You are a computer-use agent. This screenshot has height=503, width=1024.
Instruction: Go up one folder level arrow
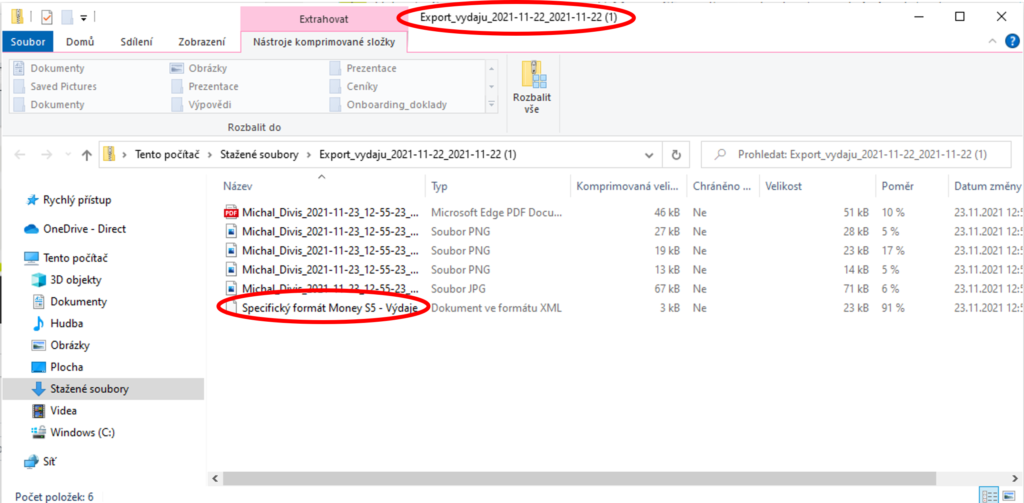[x=86, y=155]
